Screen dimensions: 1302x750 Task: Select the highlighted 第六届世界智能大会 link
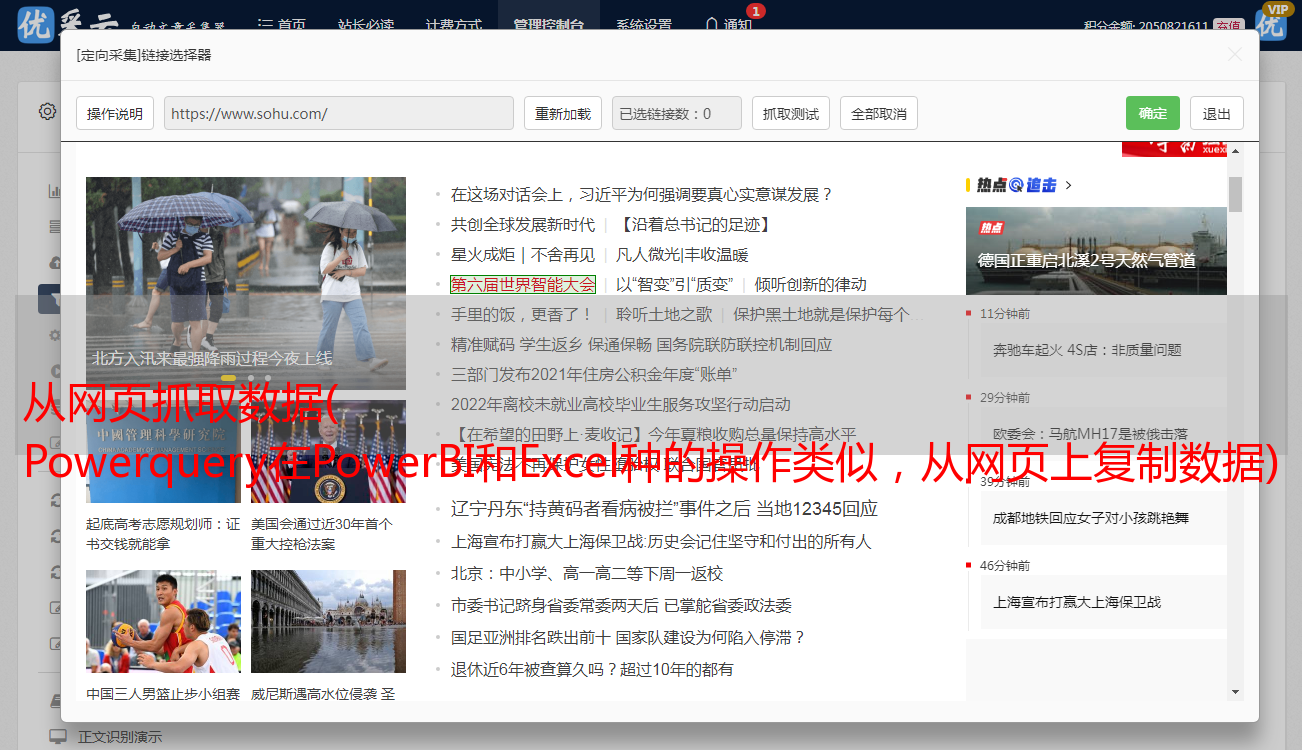(x=523, y=284)
